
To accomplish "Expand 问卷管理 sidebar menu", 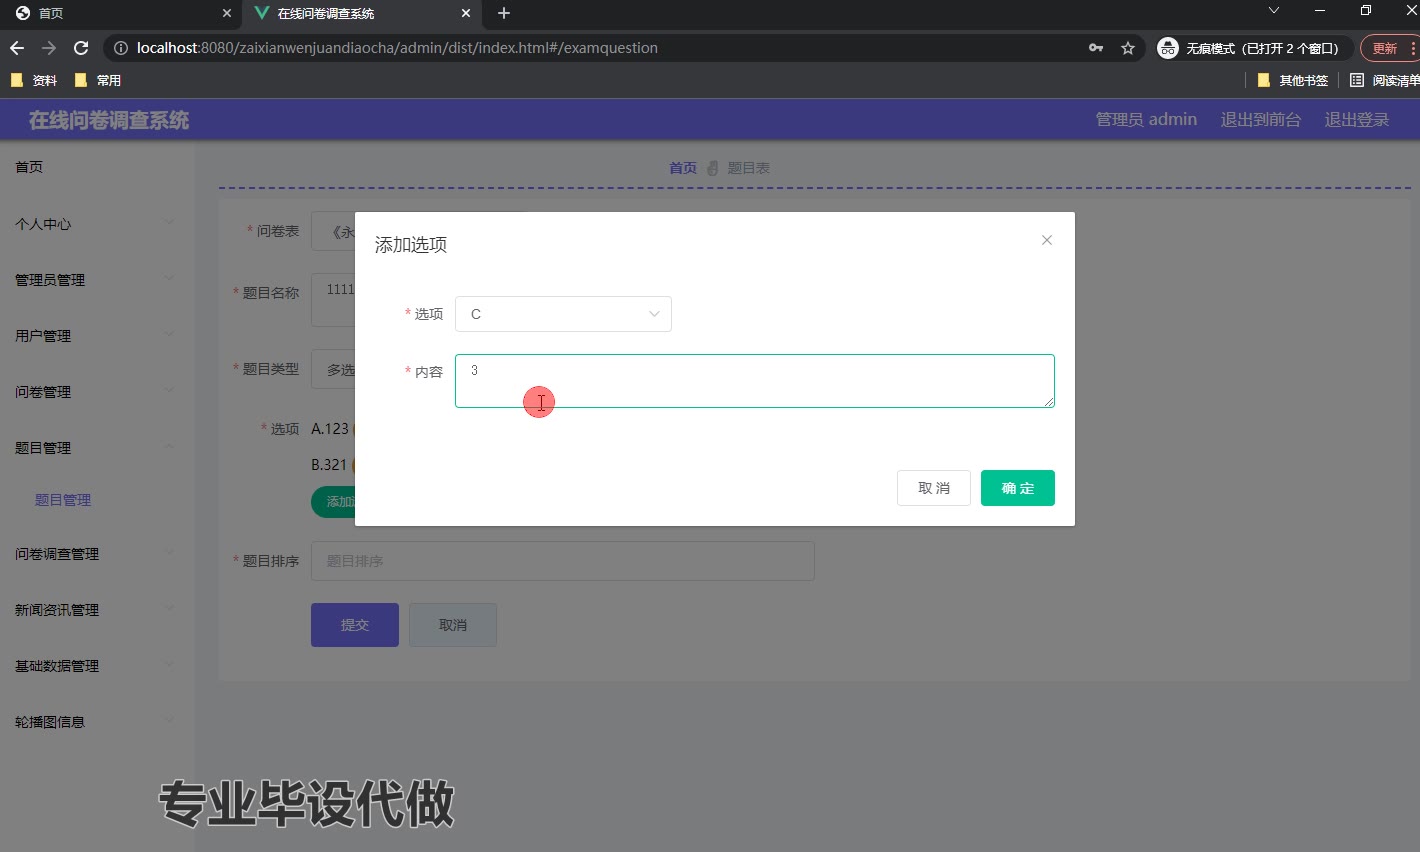I will [x=97, y=392].
